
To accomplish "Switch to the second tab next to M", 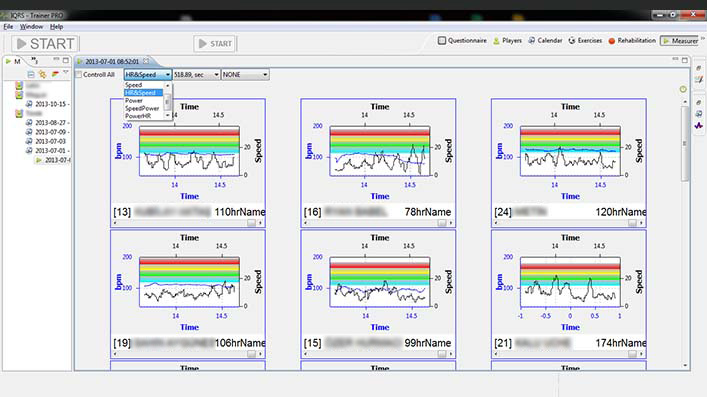I will [x=34, y=61].
